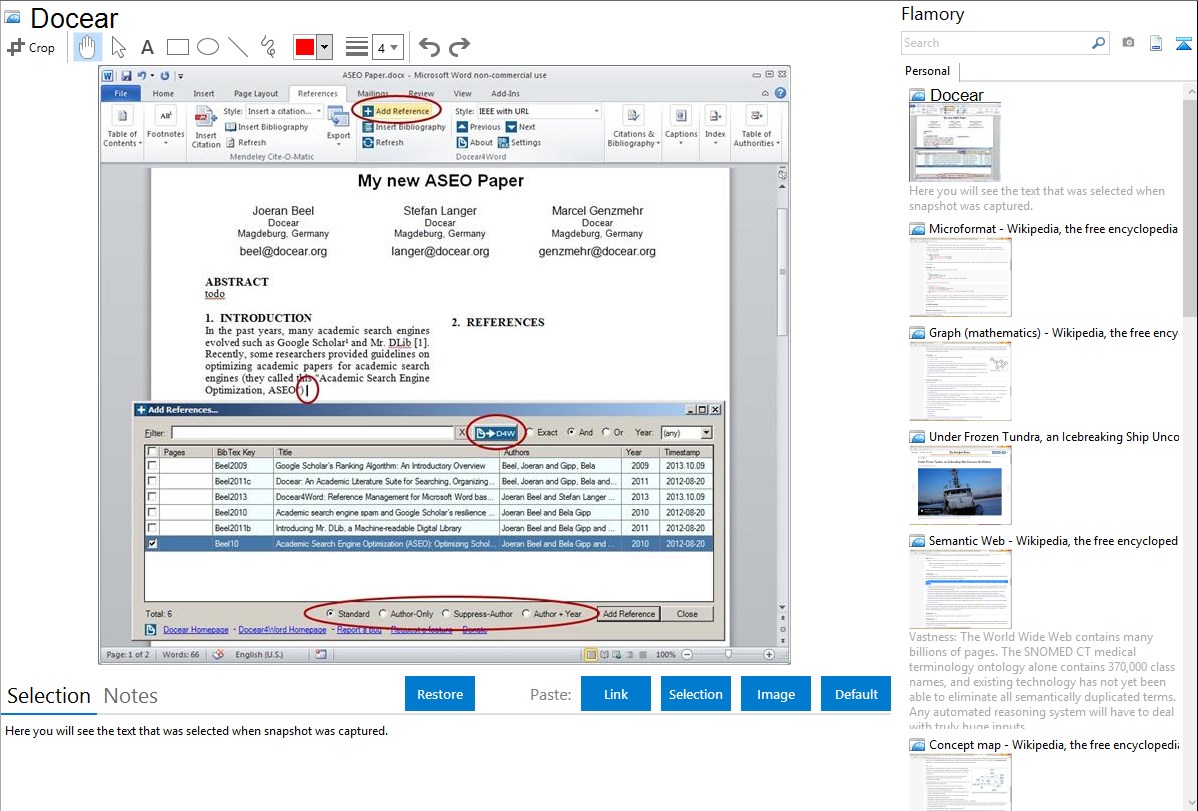Select the Or filter radio button
The image size is (1198, 811).
point(606,433)
